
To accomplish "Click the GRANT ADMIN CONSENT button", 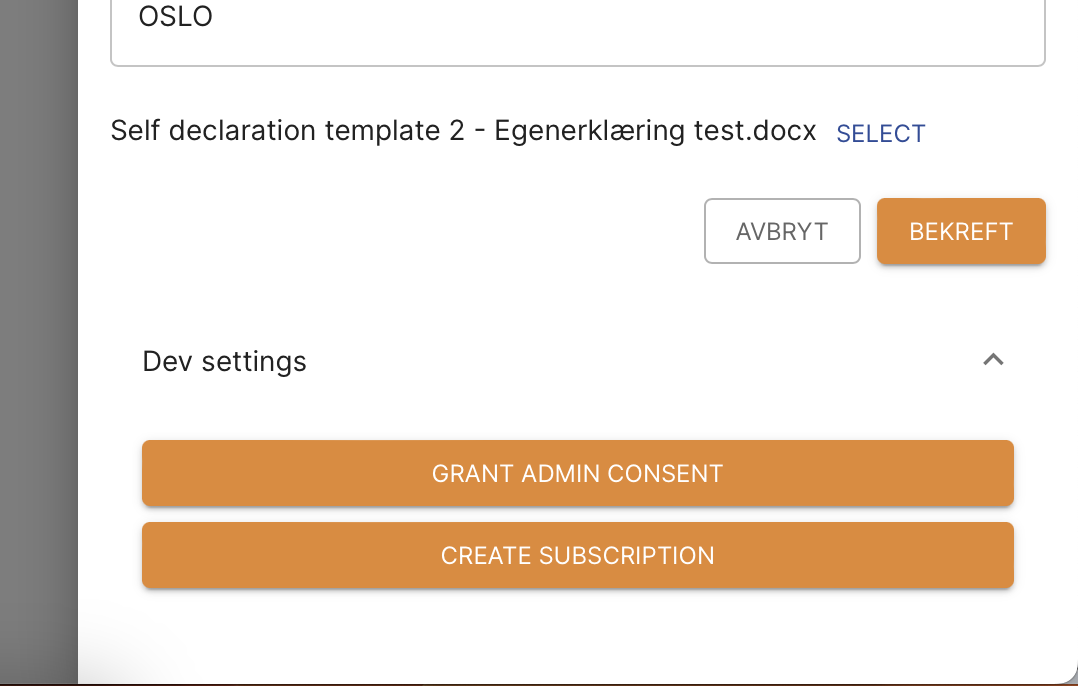I will pos(578,473).
